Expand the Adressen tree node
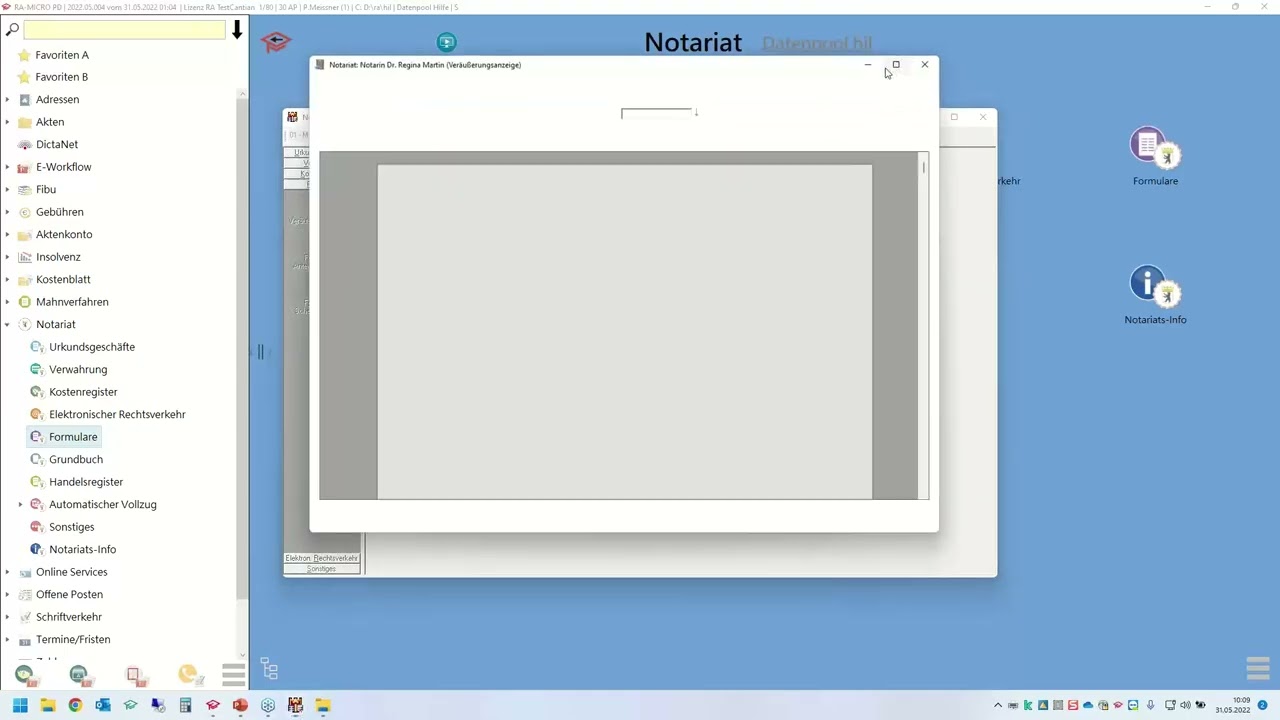The height and width of the screenshot is (720, 1280). pyautogui.click(x=7, y=99)
